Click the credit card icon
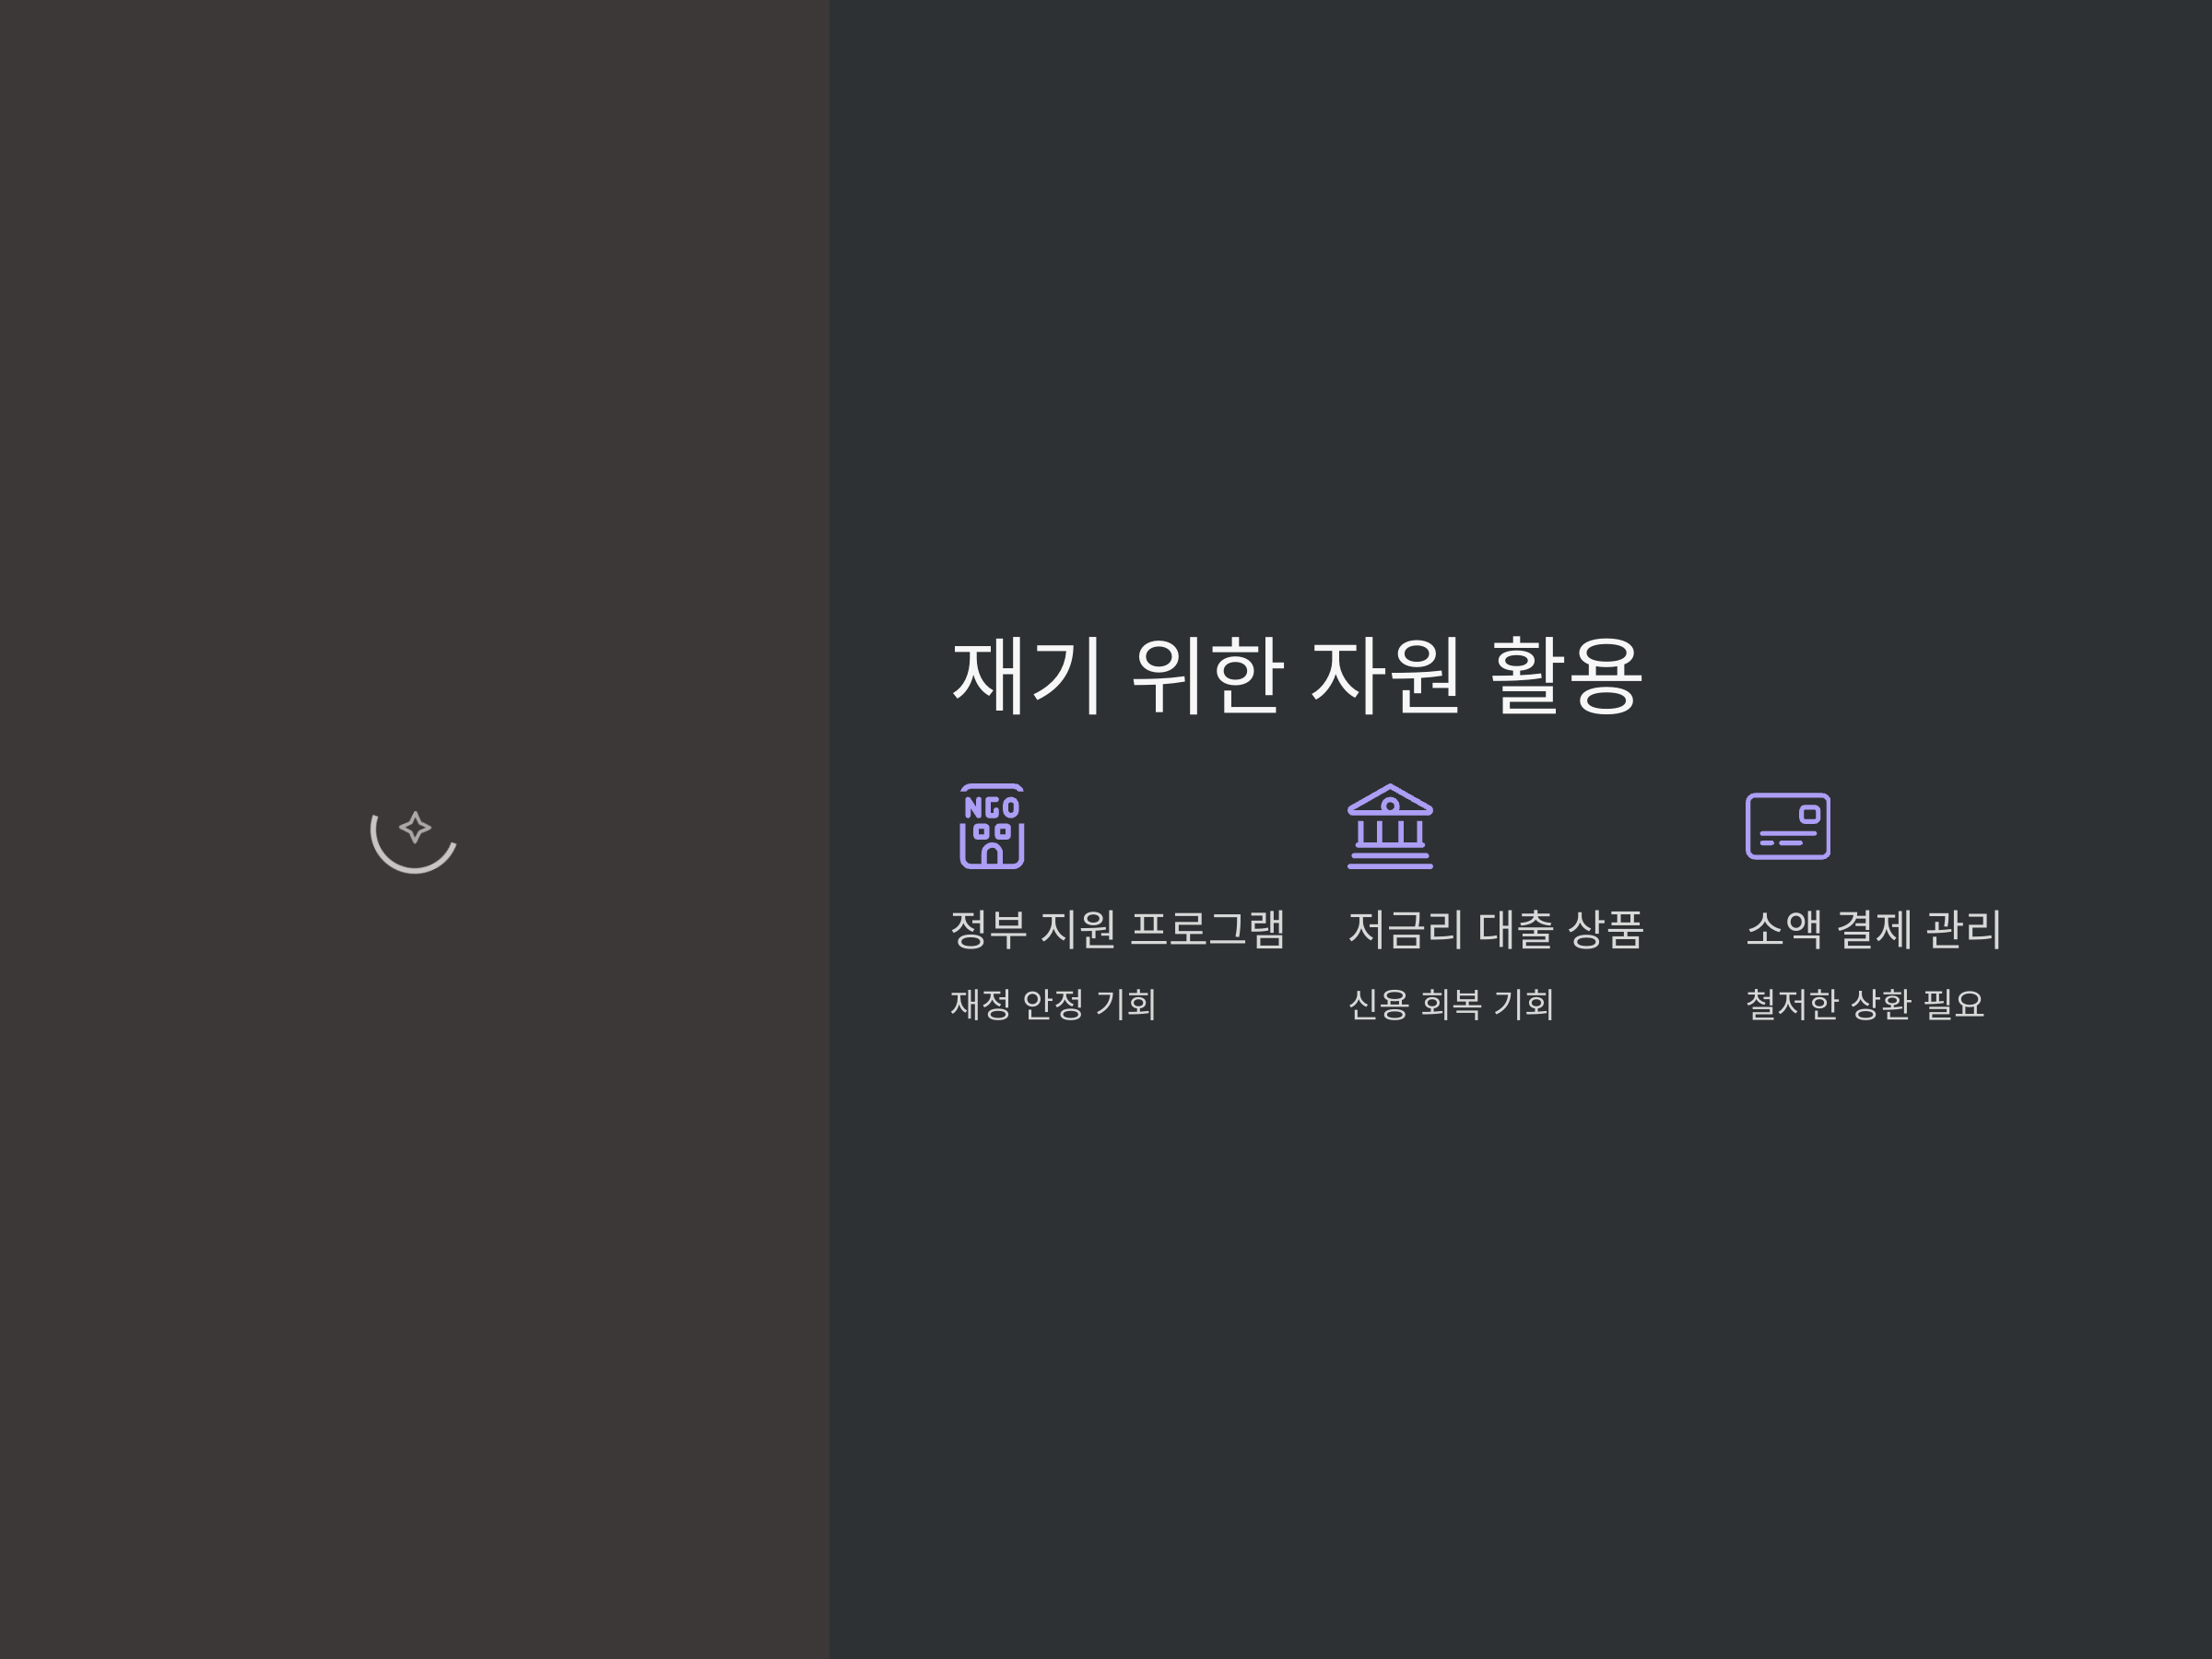2212x1659 pixels. click(1788, 826)
